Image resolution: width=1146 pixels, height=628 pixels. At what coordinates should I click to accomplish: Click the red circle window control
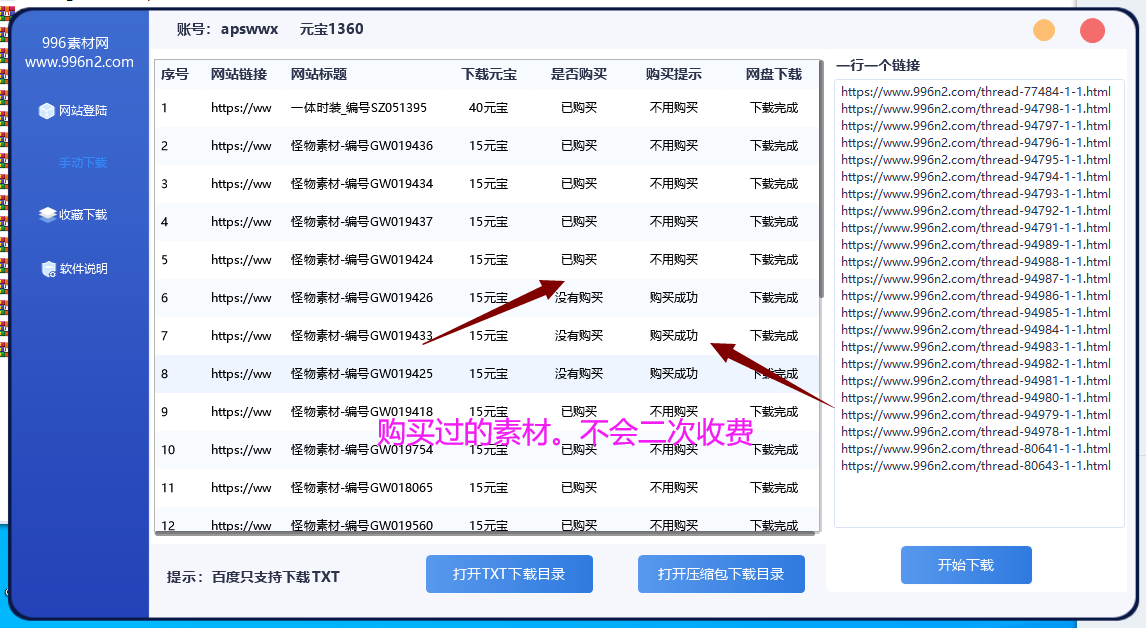pos(1091,30)
